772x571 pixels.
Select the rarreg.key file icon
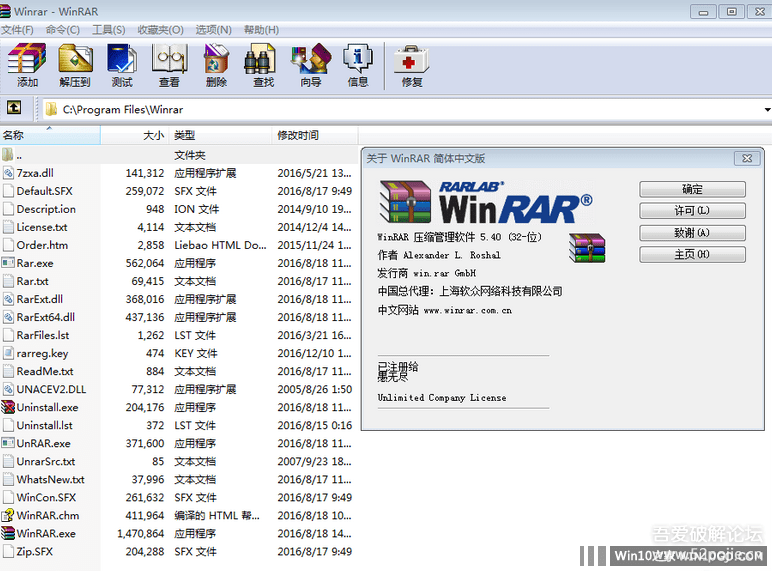(8, 353)
